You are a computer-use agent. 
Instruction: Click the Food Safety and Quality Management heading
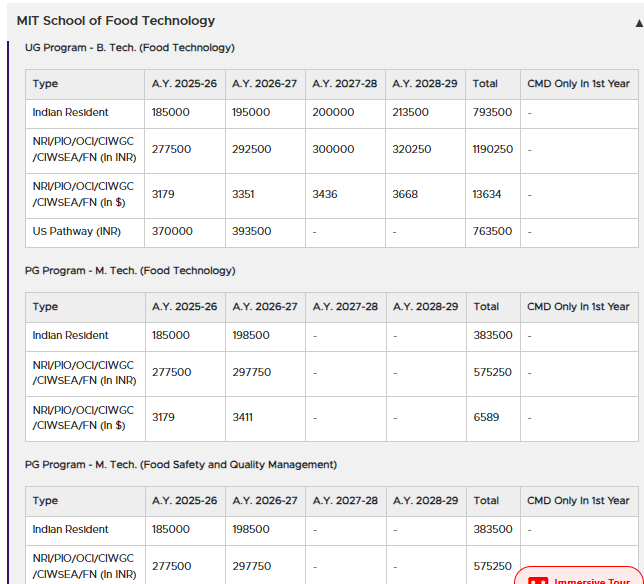point(181,464)
